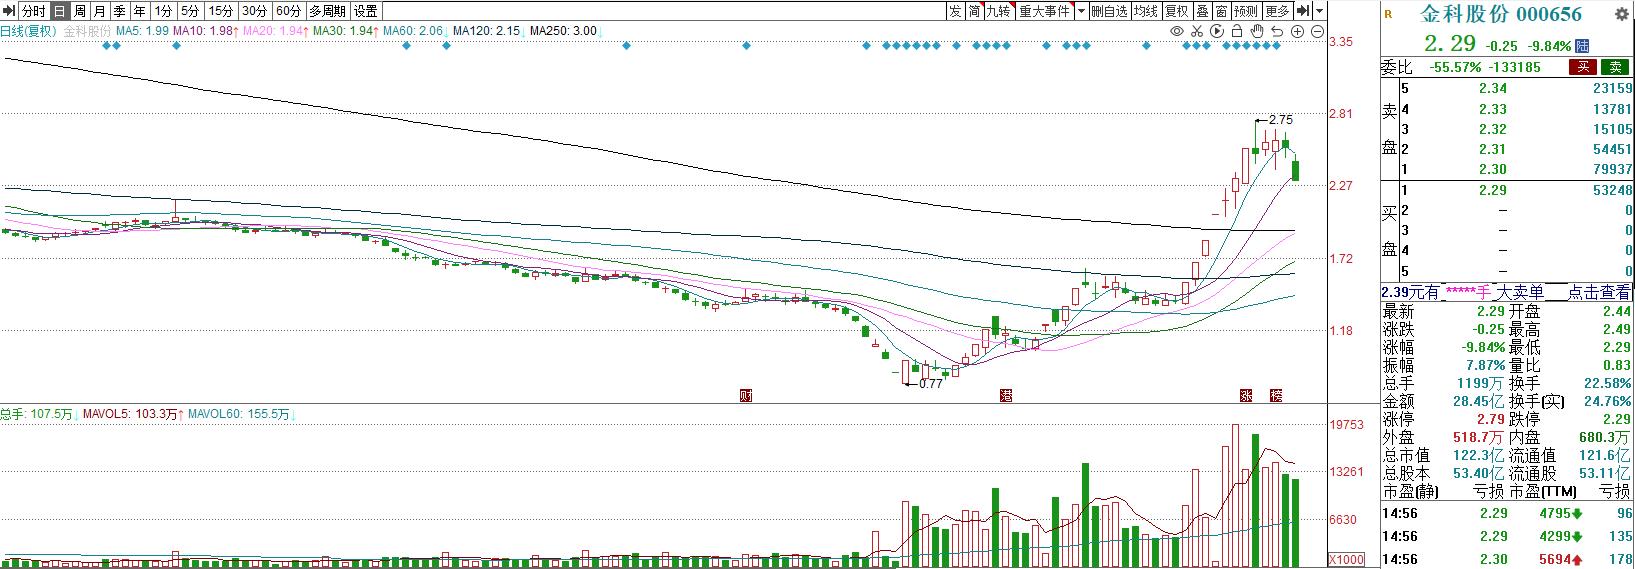Select the 日 daily K-line period

pos(60,11)
